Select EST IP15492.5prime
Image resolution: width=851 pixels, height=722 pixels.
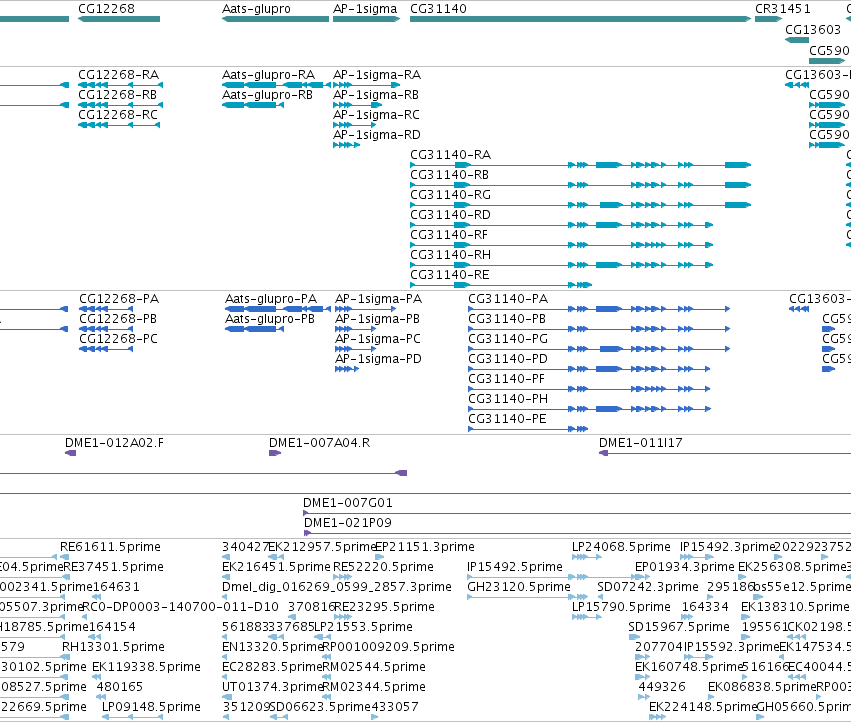tap(515, 567)
